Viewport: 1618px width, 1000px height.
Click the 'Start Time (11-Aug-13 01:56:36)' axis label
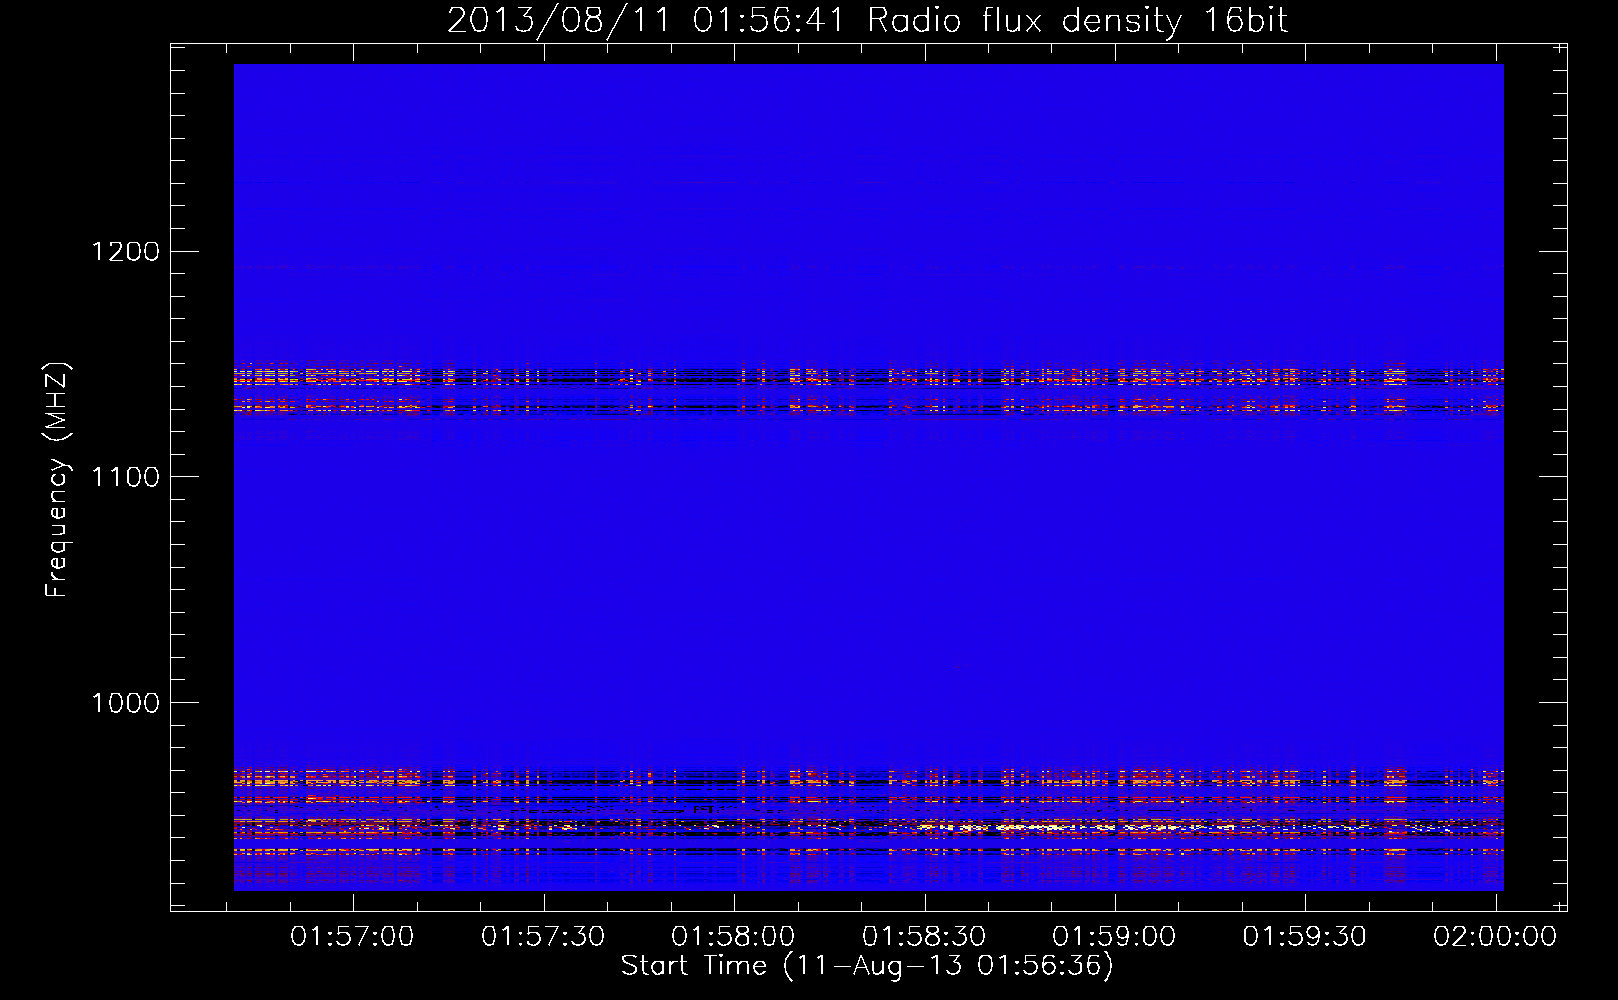click(867, 966)
